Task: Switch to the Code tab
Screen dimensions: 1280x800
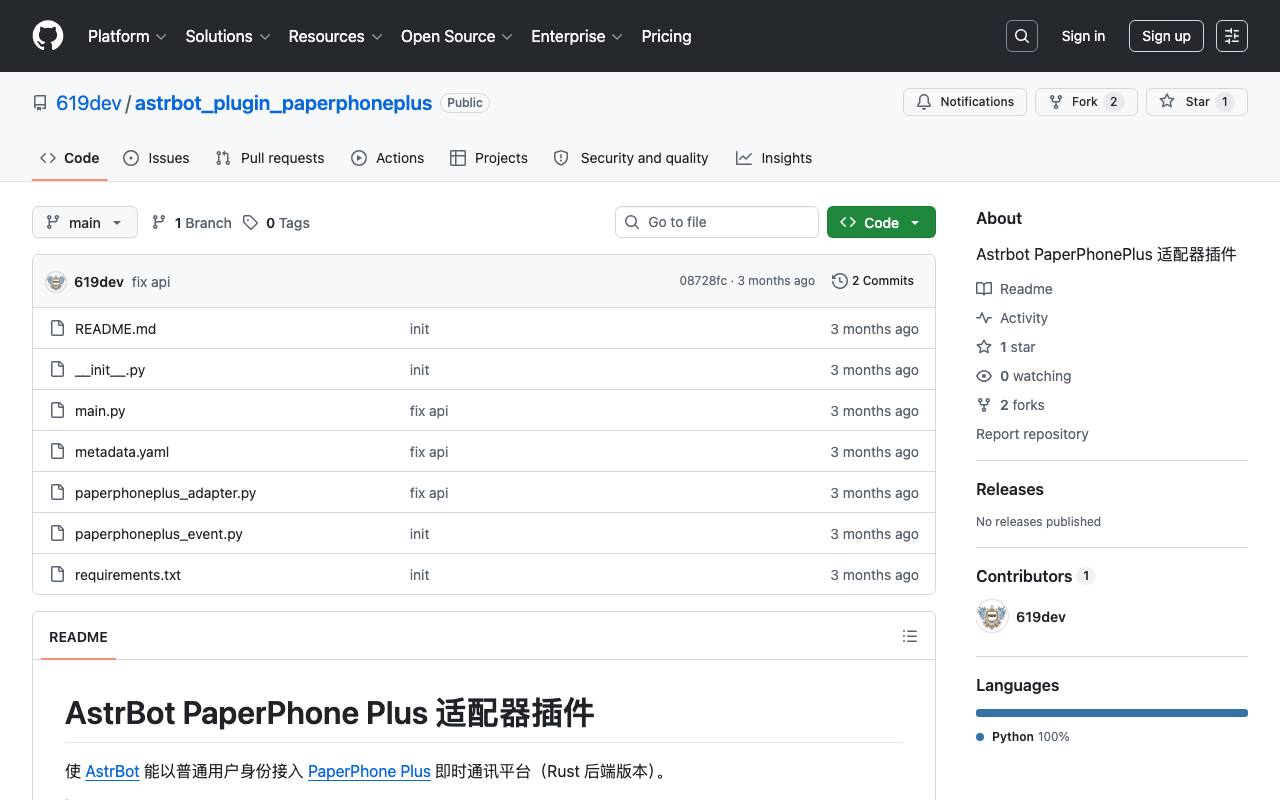Action: click(x=70, y=158)
